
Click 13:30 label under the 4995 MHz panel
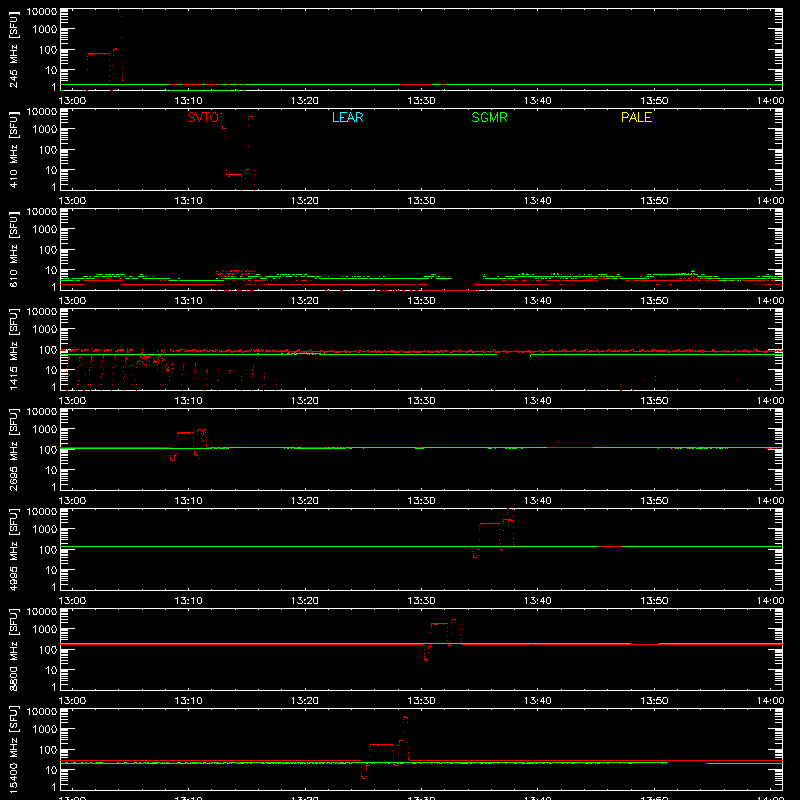[421, 601]
